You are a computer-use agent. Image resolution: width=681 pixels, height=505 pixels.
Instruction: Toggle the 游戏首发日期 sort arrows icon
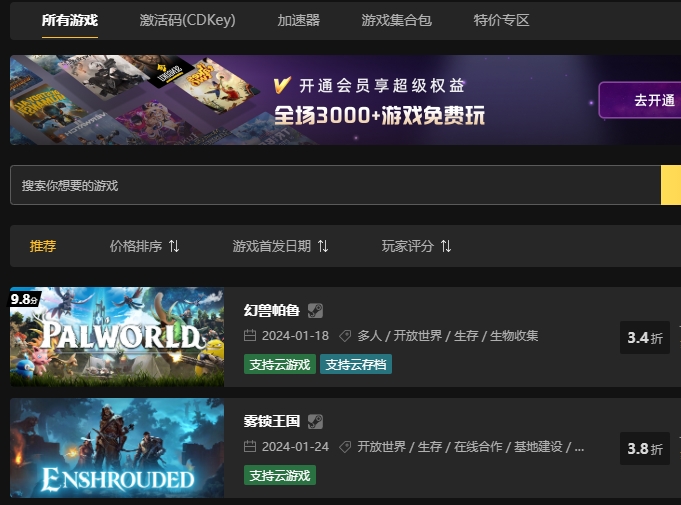(x=323, y=247)
